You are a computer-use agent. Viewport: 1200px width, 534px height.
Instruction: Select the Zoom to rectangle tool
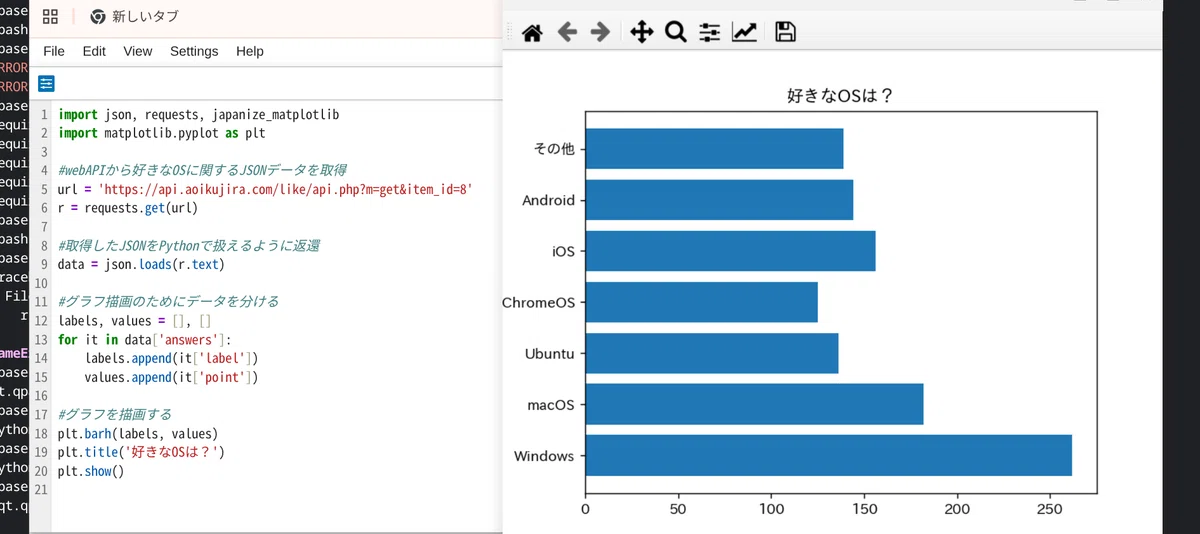pos(675,33)
